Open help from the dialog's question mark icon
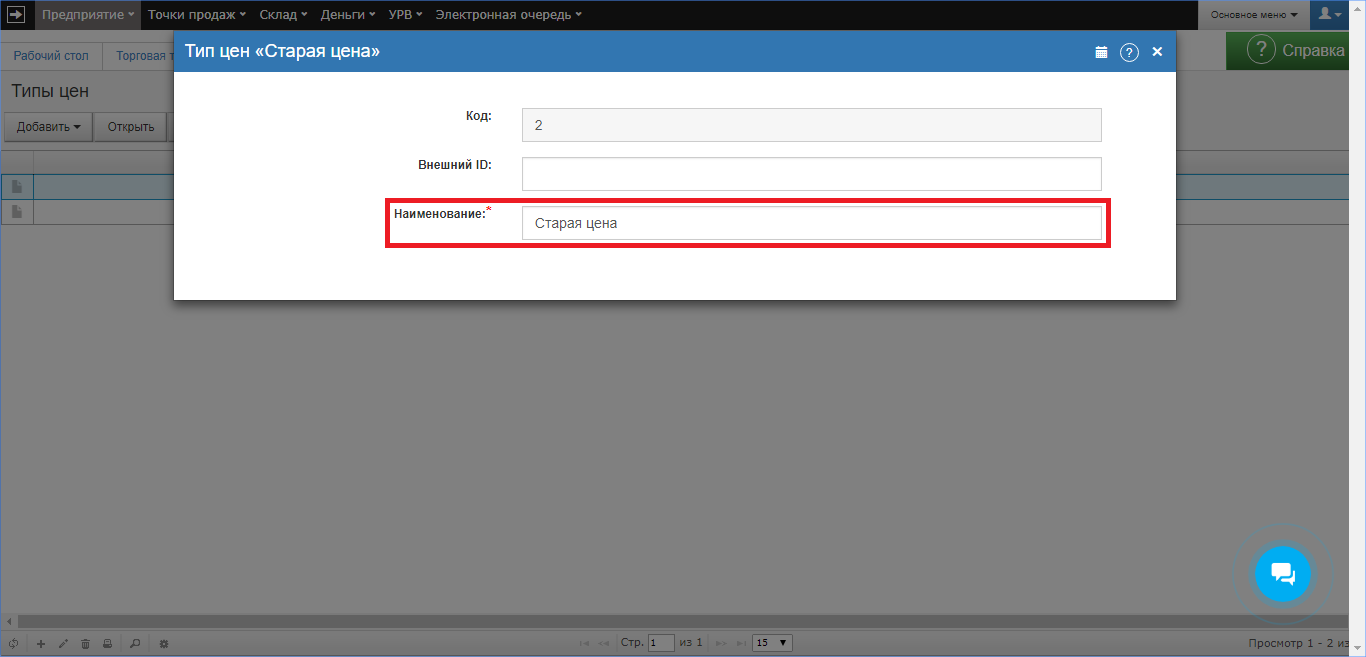 pos(1129,52)
